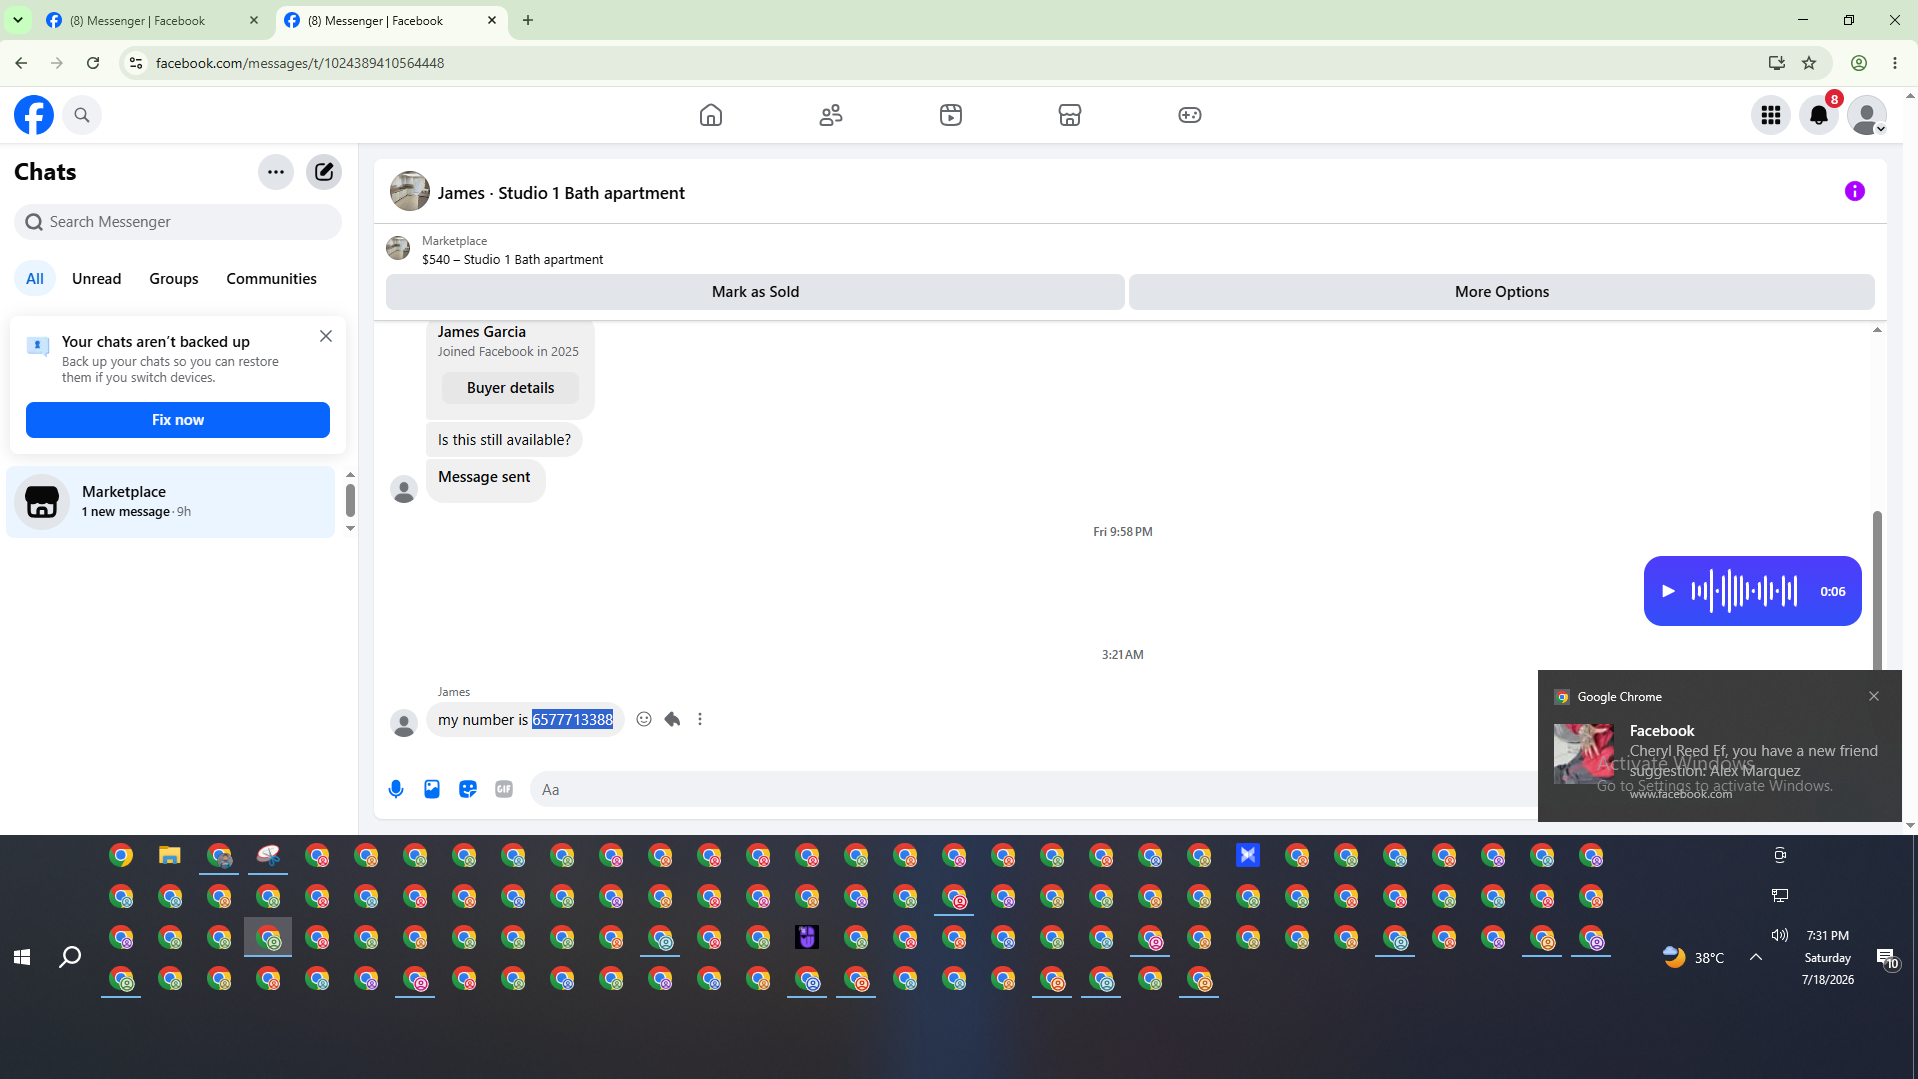Click the Fix now button
The image size is (1918, 1079).
(x=178, y=420)
